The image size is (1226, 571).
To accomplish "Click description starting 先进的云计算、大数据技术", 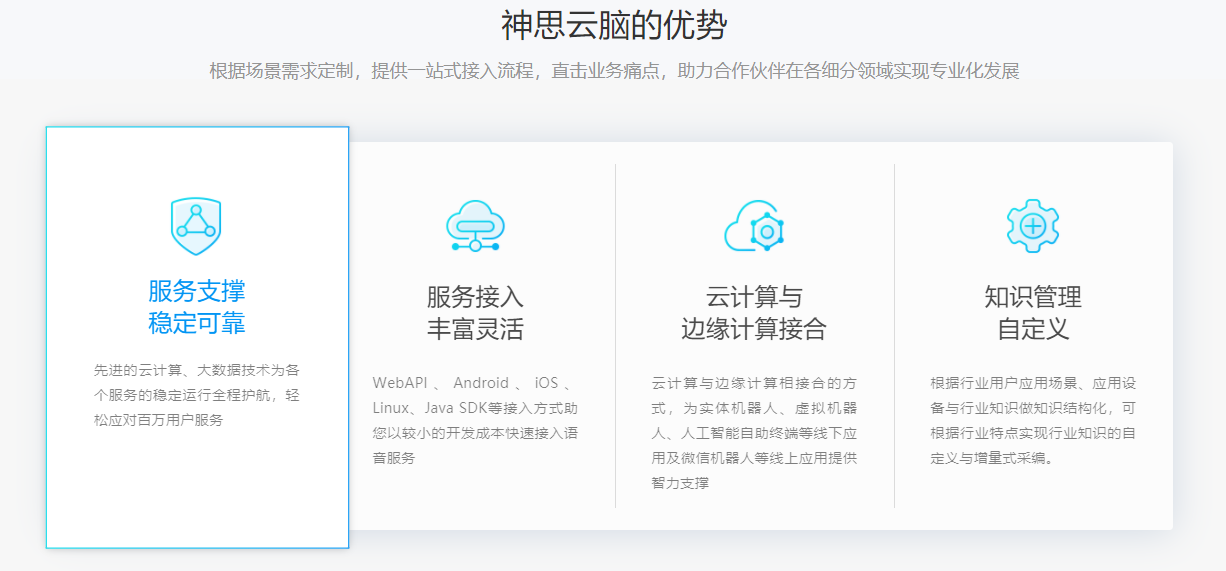I will [197, 395].
